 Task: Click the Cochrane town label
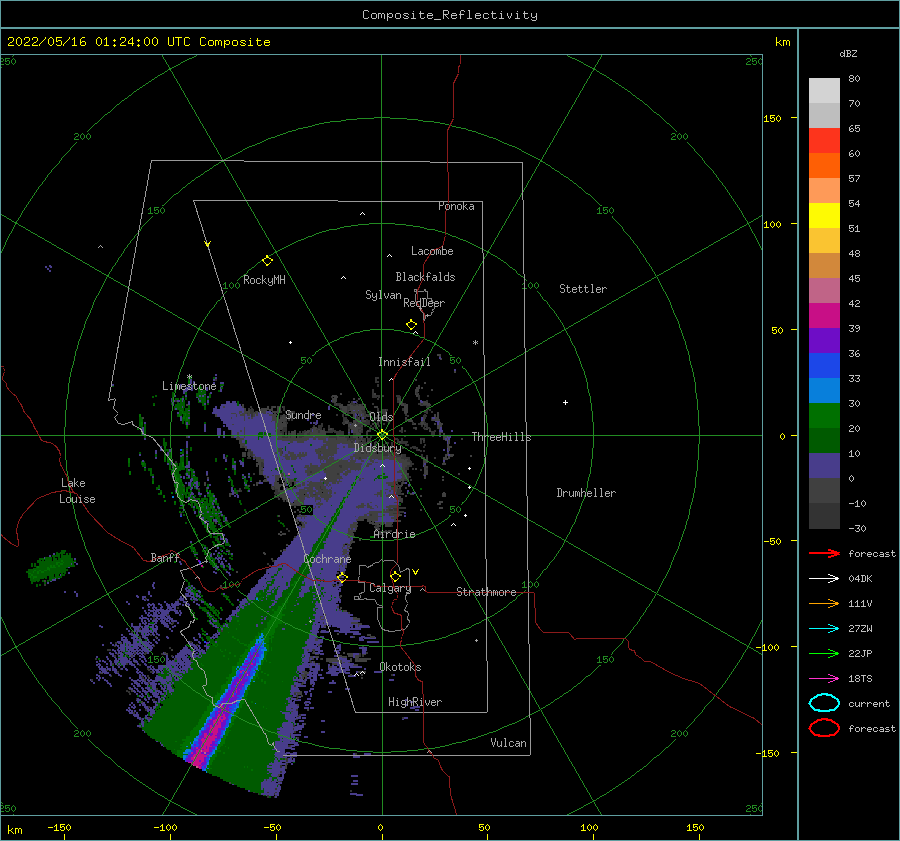(x=327, y=559)
